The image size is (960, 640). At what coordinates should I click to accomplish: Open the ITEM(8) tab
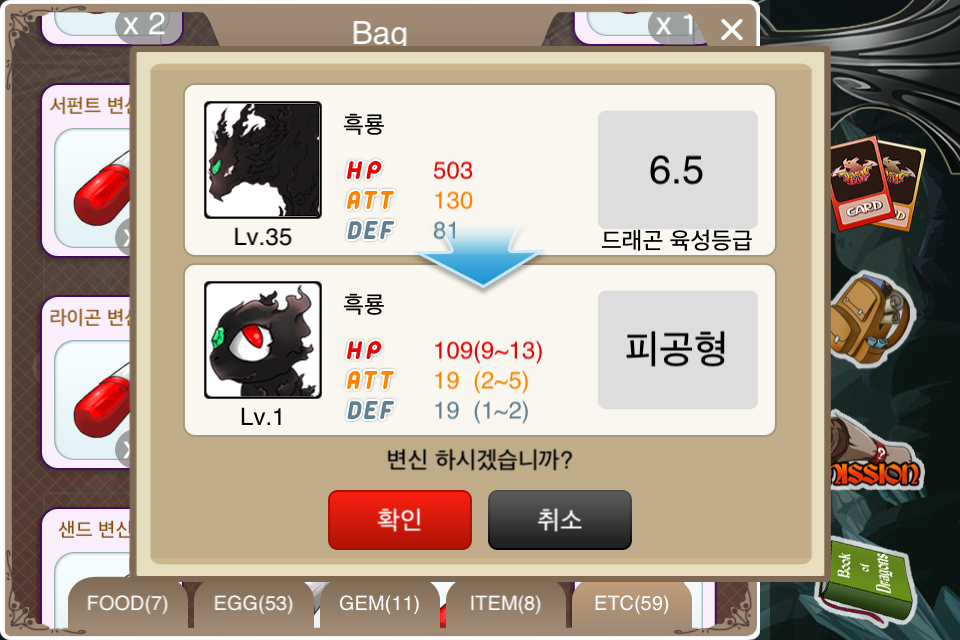506,603
